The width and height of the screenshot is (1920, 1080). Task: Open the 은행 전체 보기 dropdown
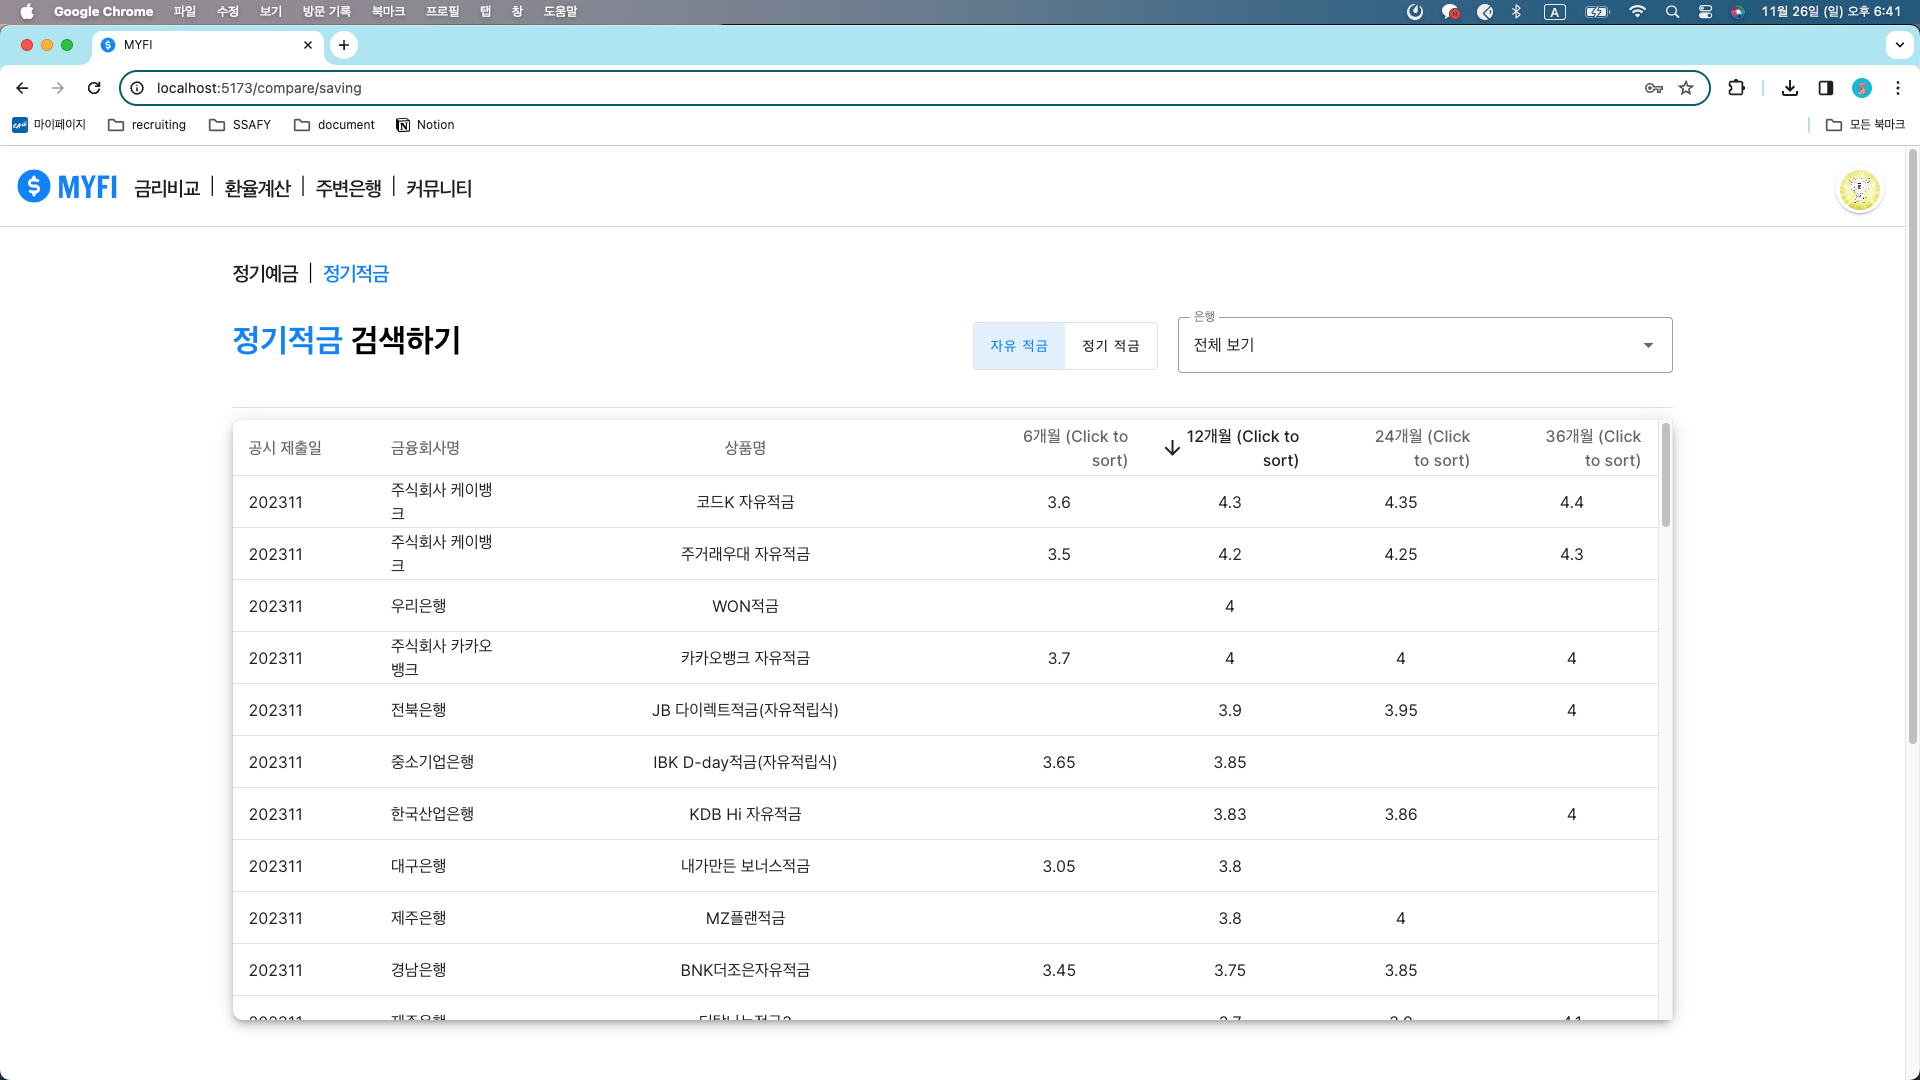click(x=1424, y=345)
